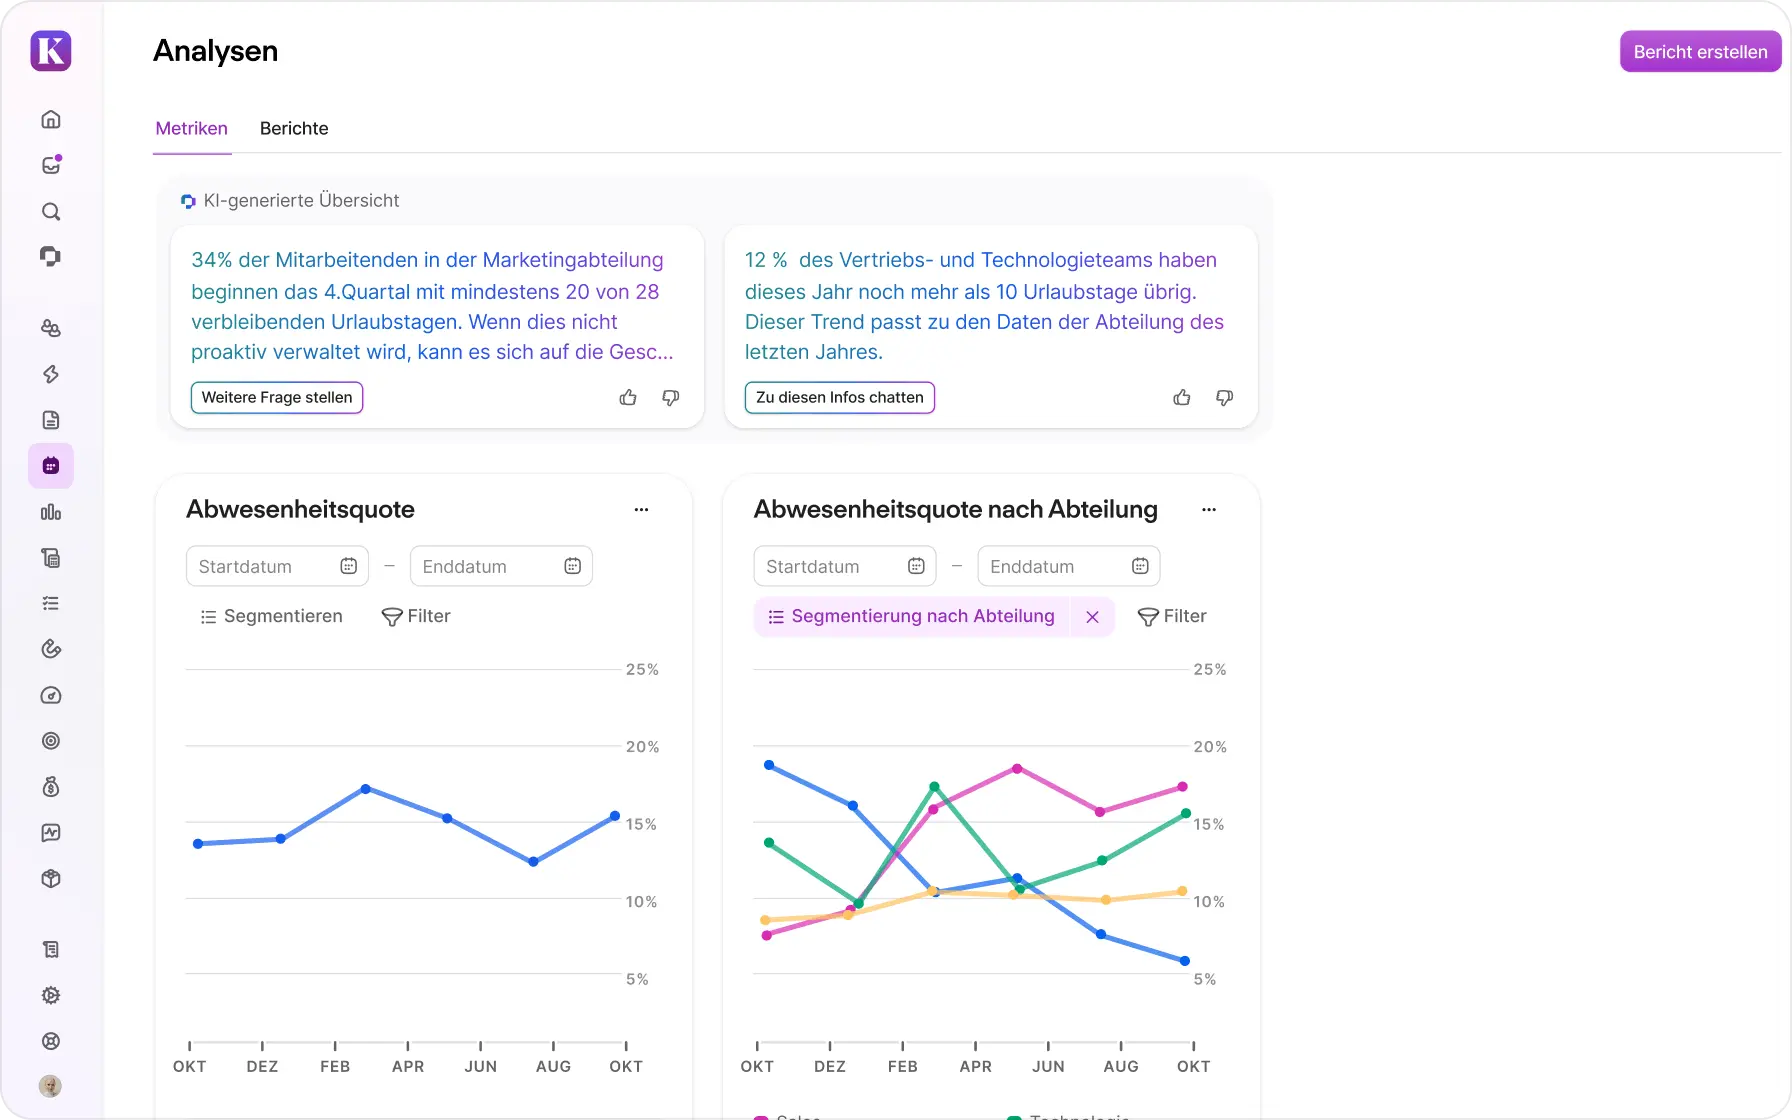Open the settings gear sidebar icon

51,996
